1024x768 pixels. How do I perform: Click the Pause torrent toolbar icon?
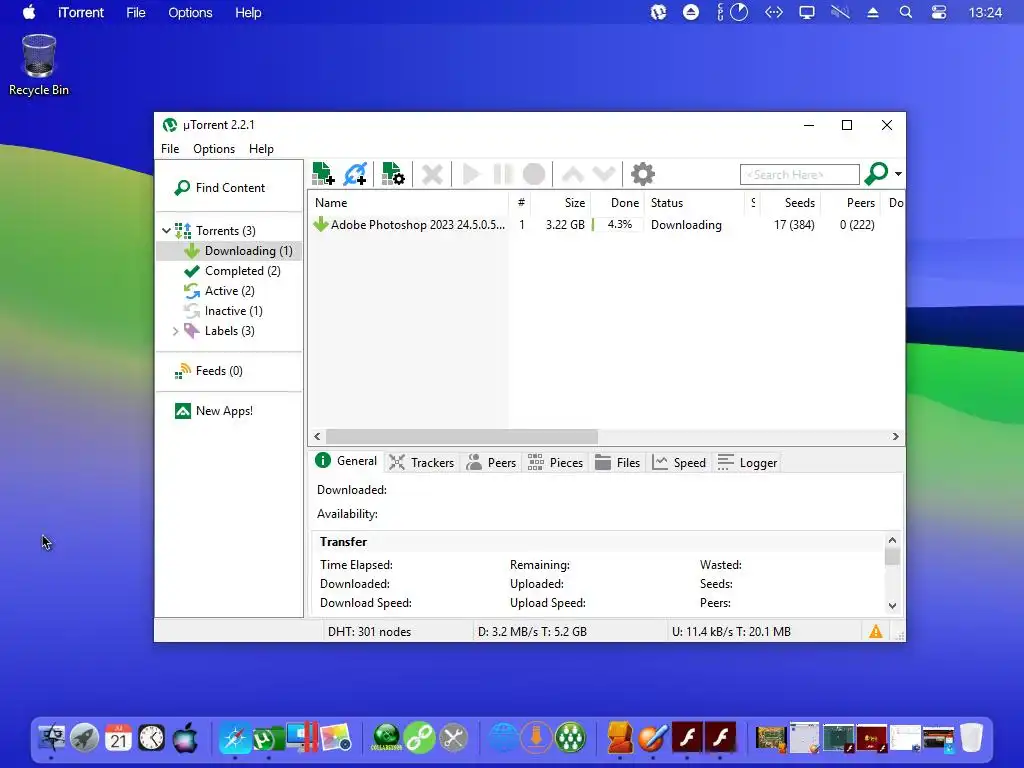502,174
